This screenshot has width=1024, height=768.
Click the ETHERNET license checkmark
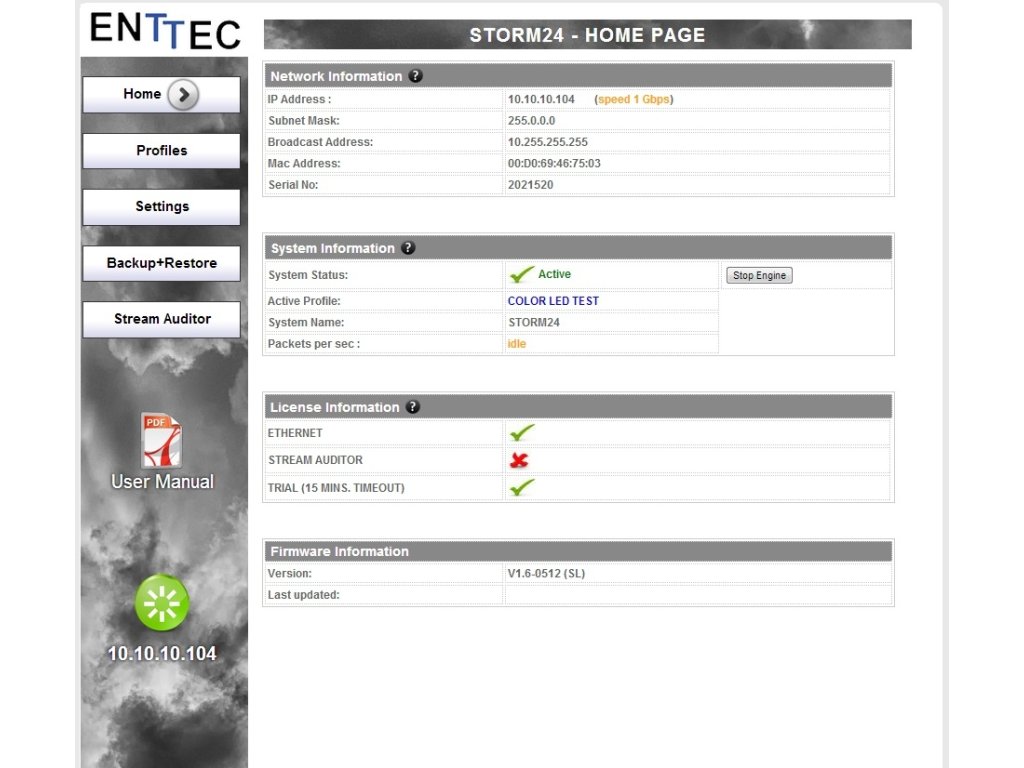pyautogui.click(x=521, y=432)
